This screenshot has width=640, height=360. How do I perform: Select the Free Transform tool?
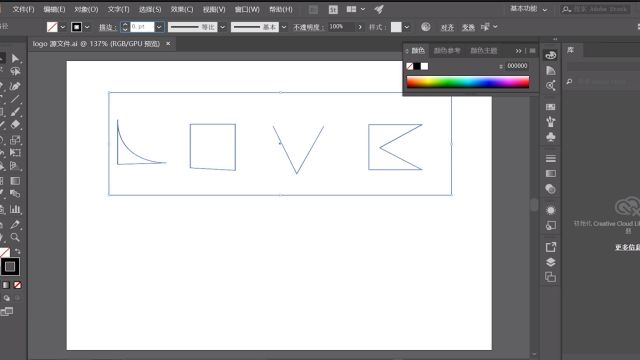(15, 153)
